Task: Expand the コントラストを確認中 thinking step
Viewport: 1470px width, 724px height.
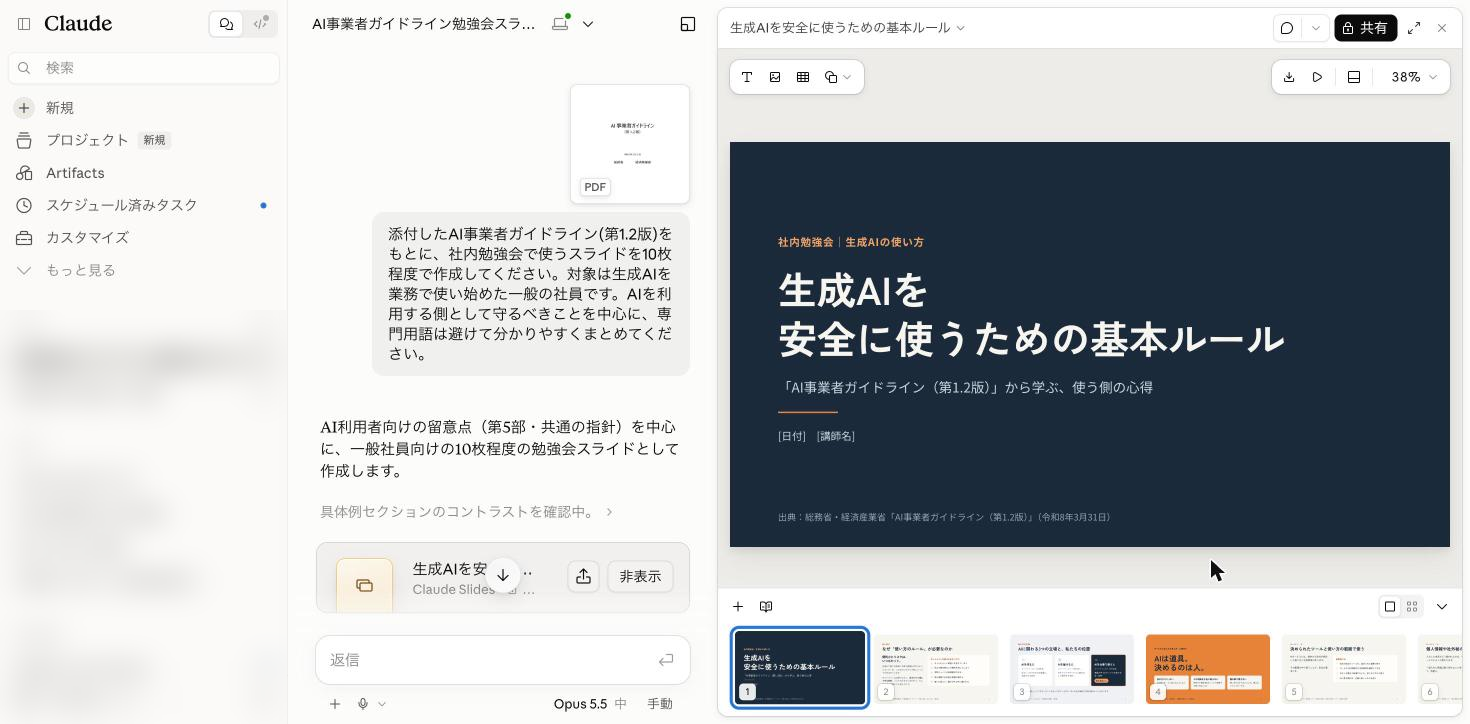Action: [467, 512]
